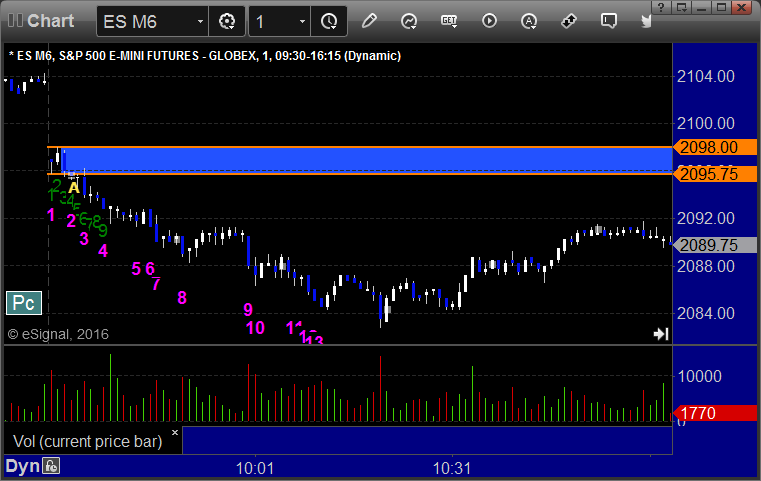Click the 2092.00 price axis label
761x481 pixels.
706,218
